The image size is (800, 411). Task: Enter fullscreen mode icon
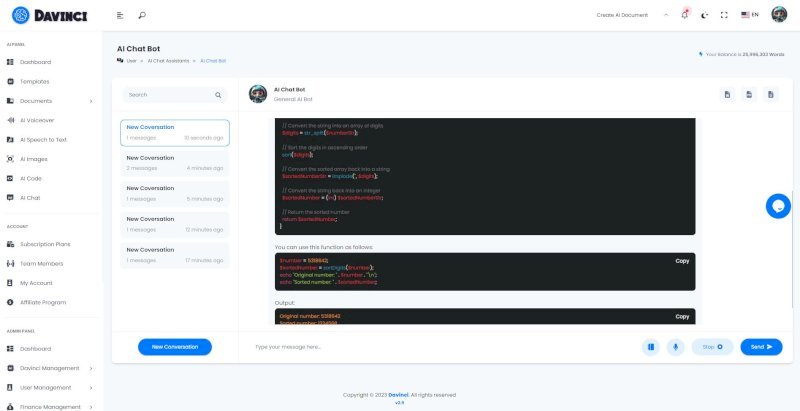pyautogui.click(x=723, y=15)
